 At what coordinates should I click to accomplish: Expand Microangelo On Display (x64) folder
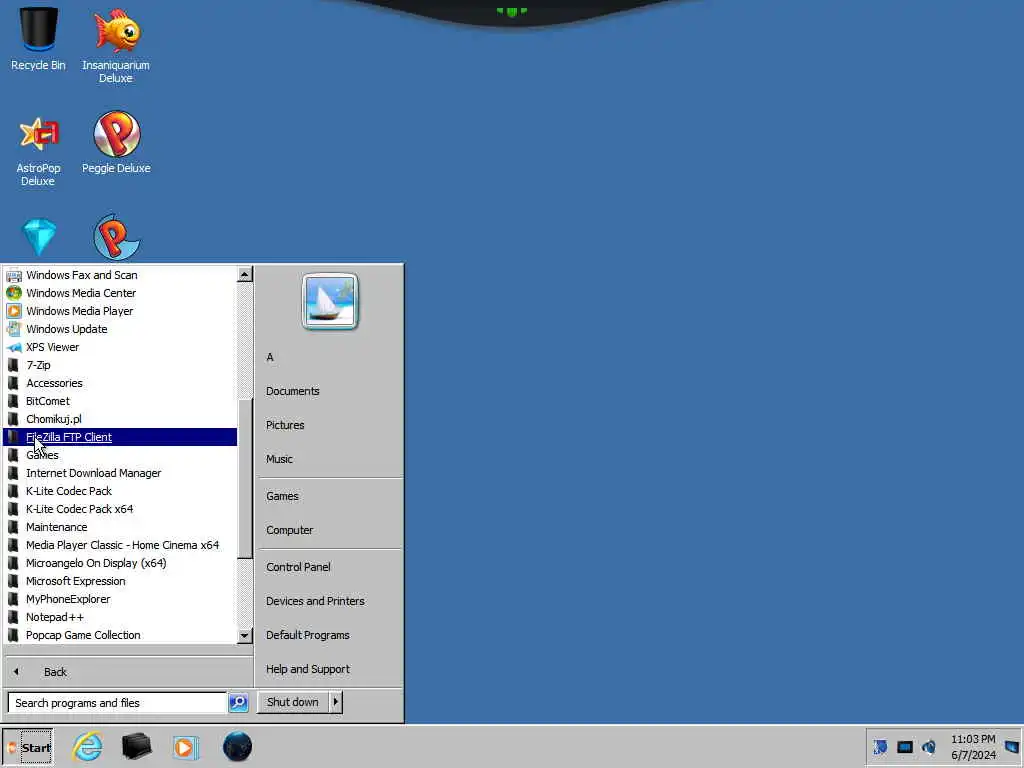coord(120,563)
